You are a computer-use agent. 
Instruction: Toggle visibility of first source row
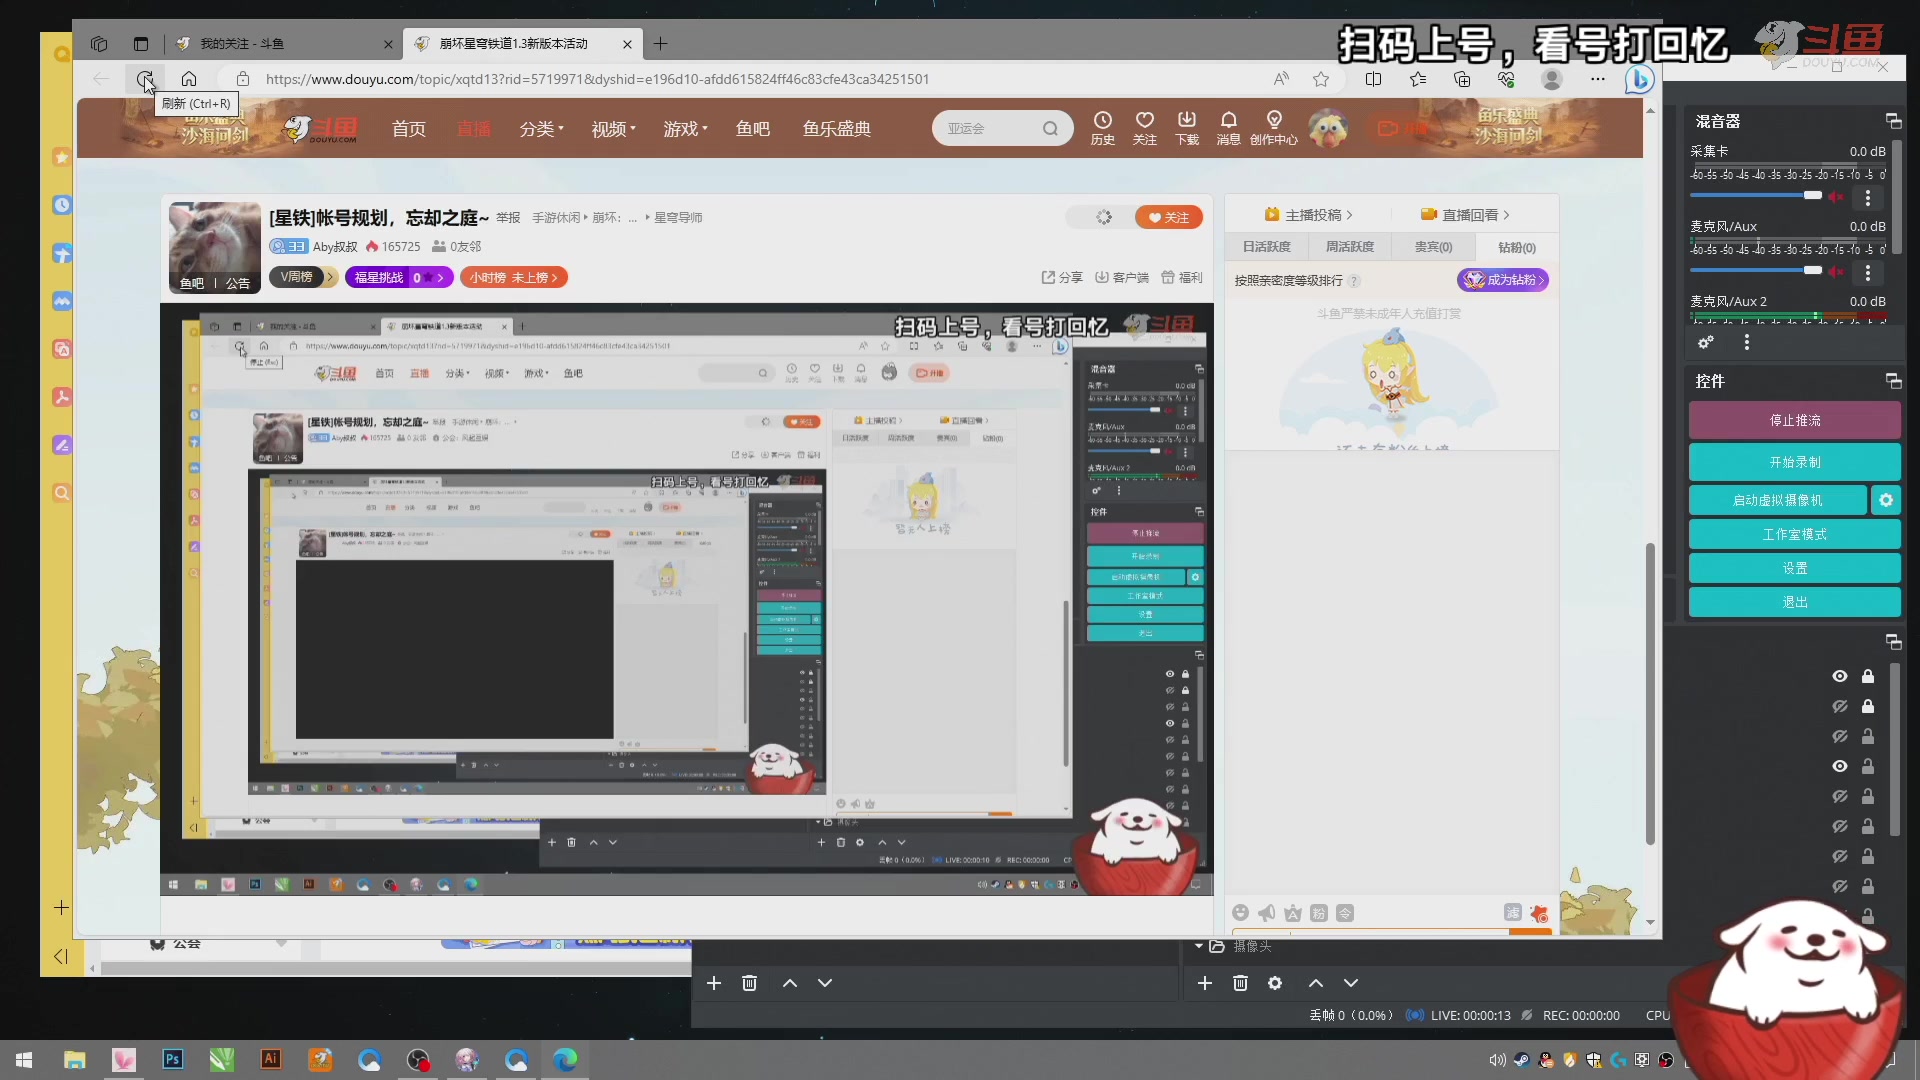(x=1839, y=677)
